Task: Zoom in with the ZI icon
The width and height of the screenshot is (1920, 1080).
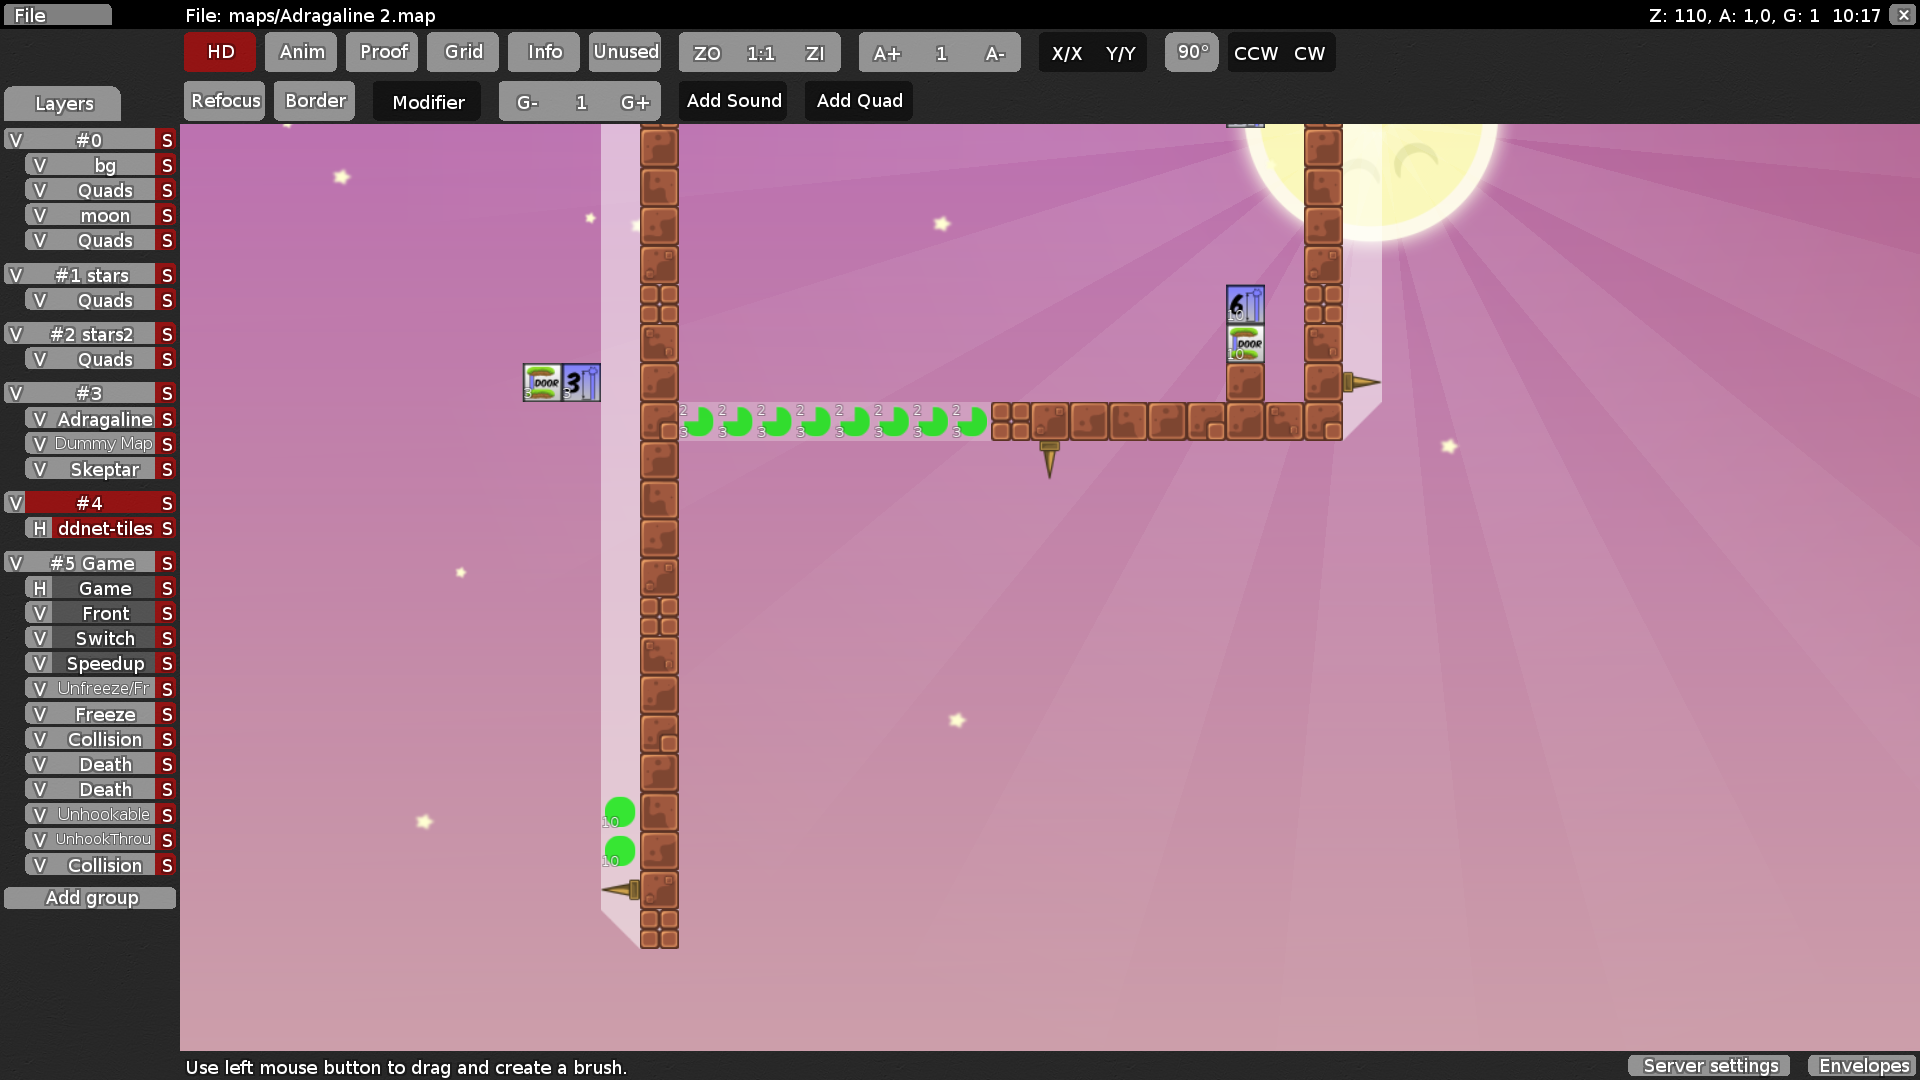Action: click(816, 53)
